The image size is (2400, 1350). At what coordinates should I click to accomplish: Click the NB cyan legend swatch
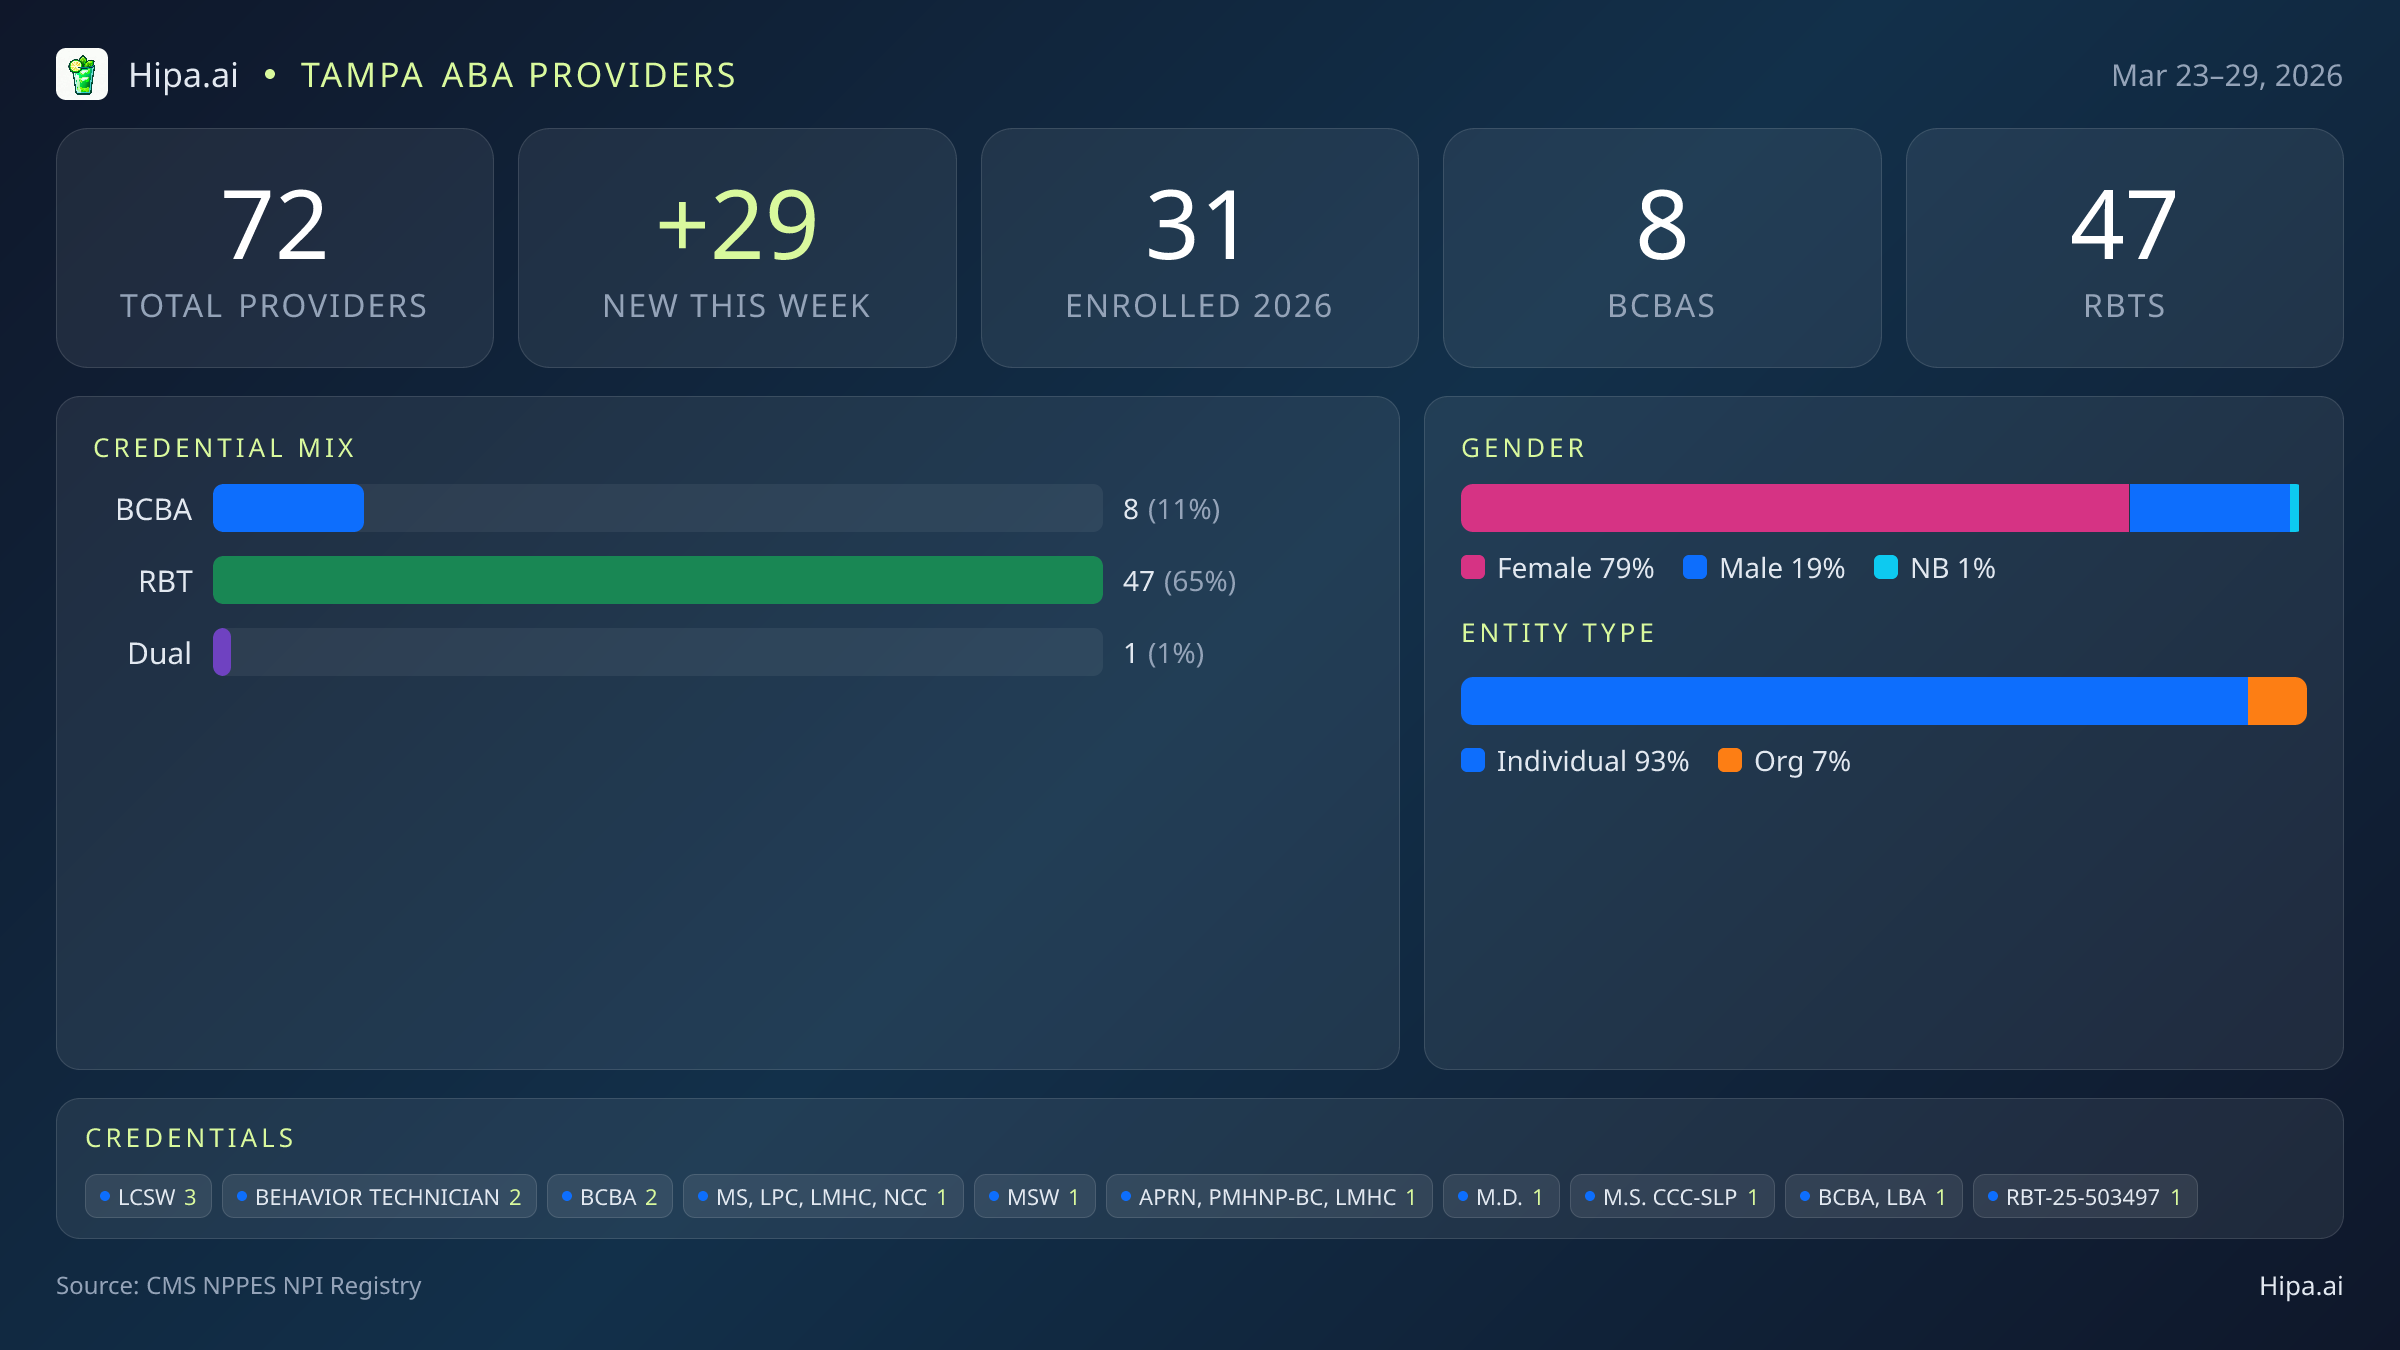coord(1886,568)
